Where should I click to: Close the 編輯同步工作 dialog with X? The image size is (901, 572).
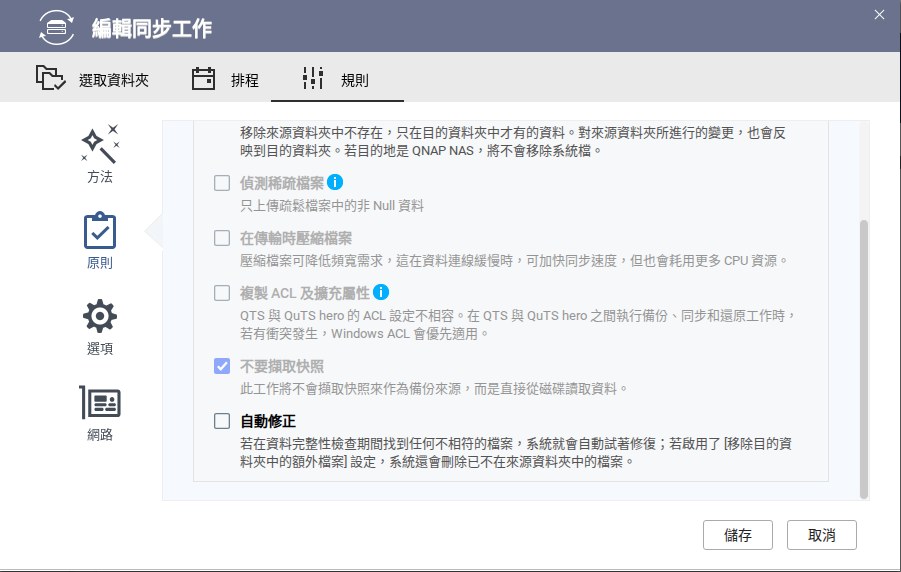click(879, 15)
